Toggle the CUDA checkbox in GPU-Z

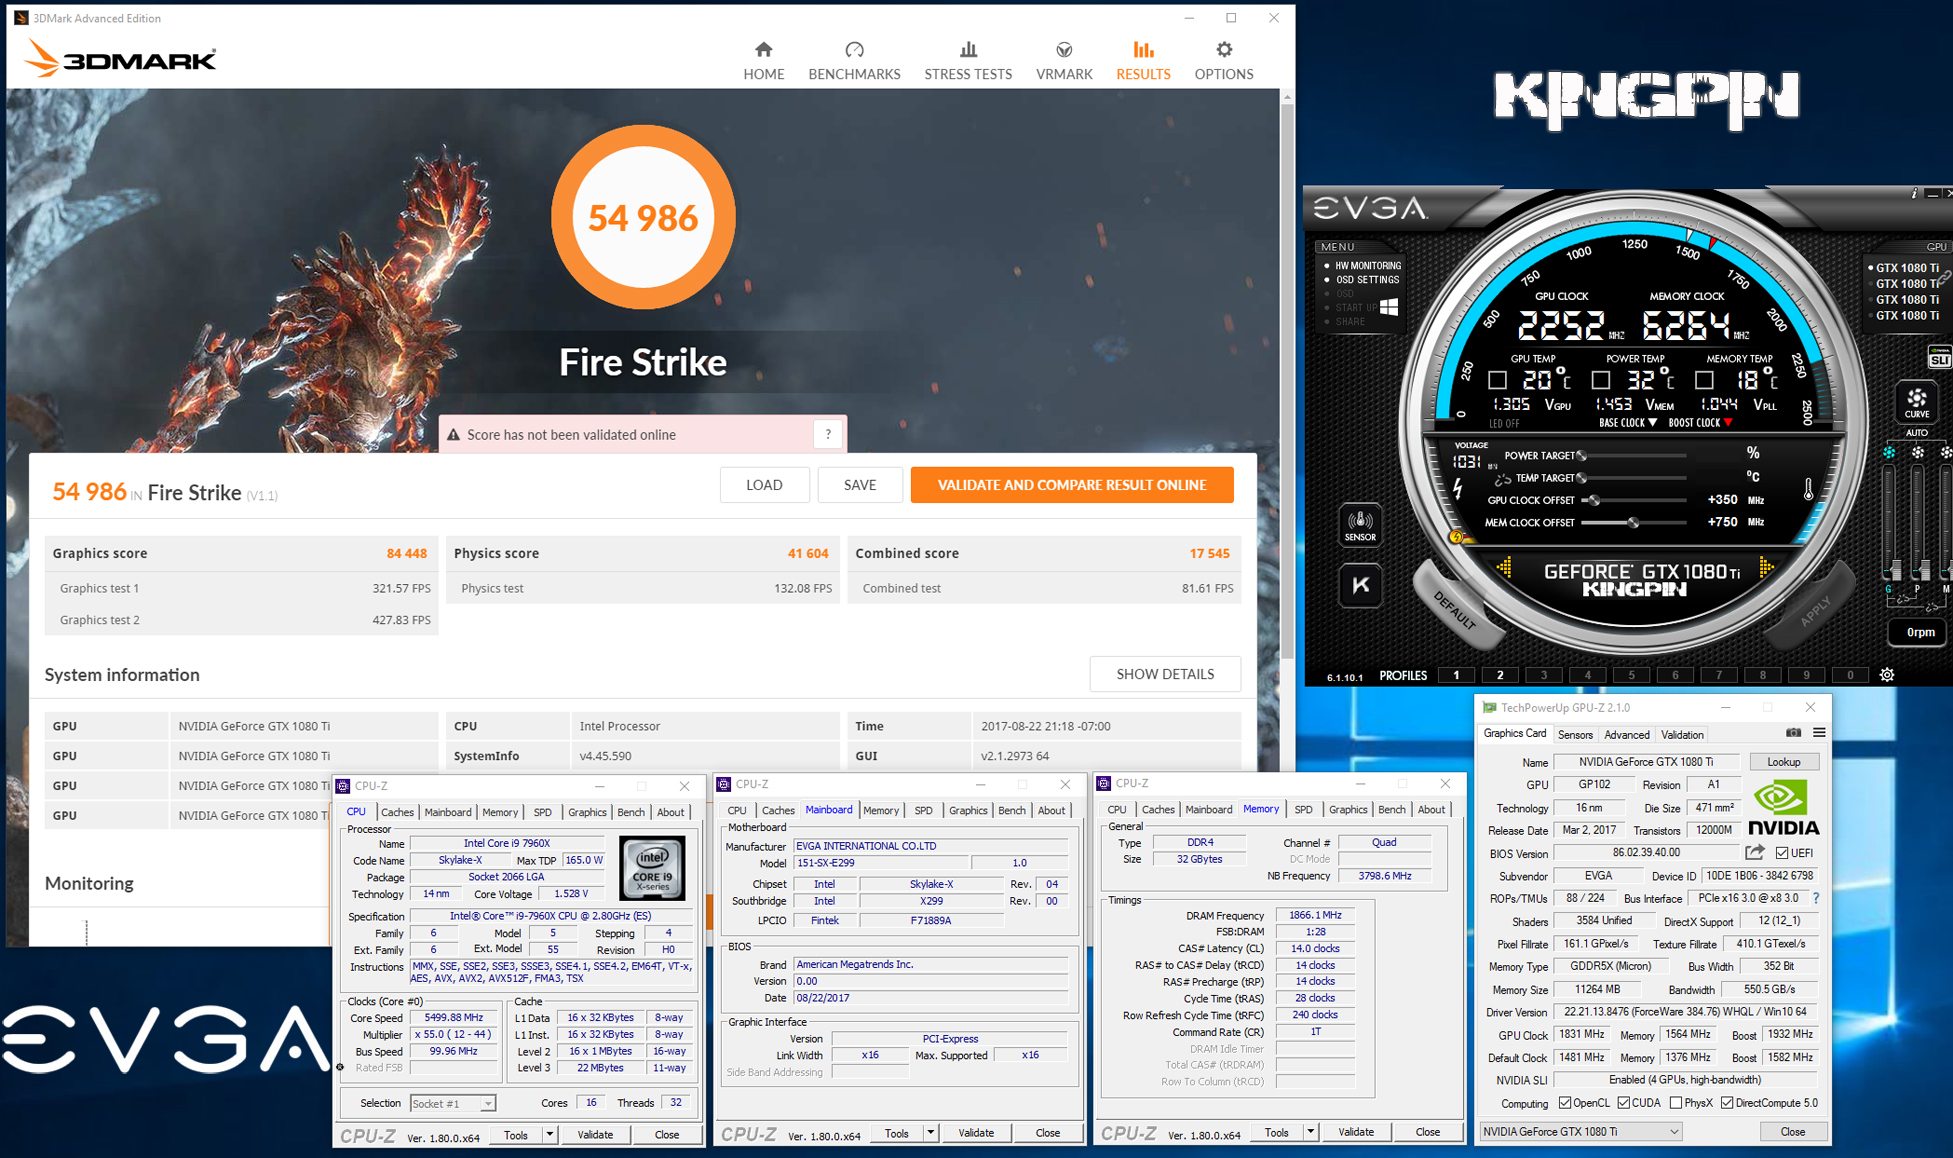(x=1623, y=1103)
